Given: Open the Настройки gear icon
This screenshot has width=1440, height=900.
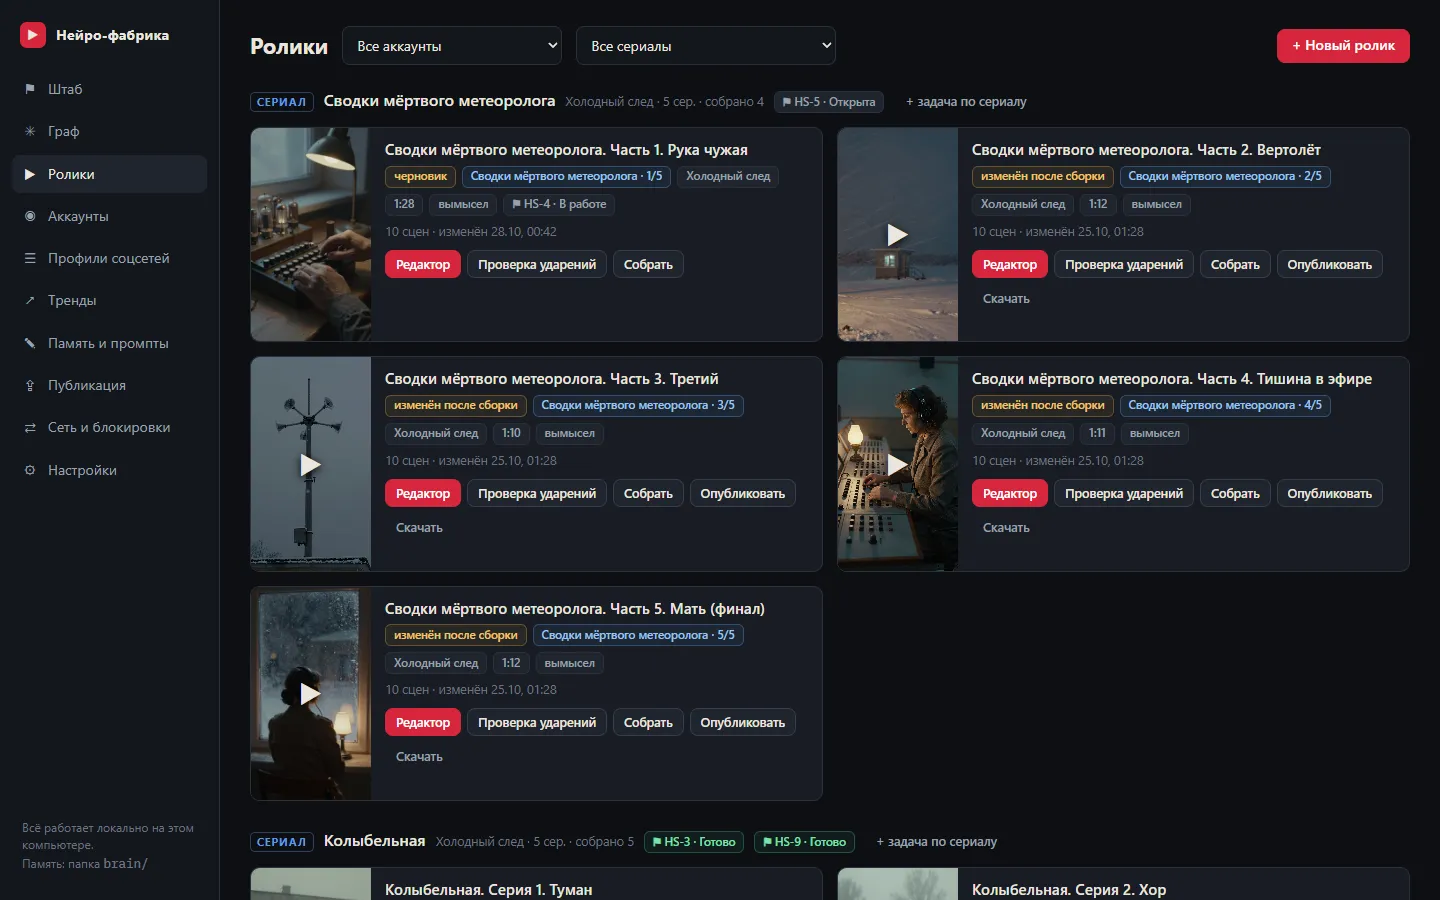Looking at the screenshot, I should pyautogui.click(x=30, y=470).
